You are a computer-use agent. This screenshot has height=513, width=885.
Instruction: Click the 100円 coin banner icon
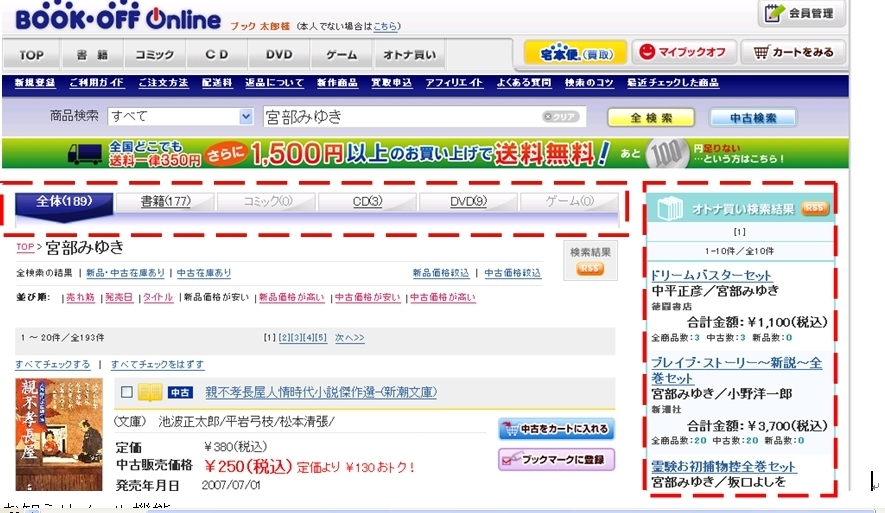point(667,153)
